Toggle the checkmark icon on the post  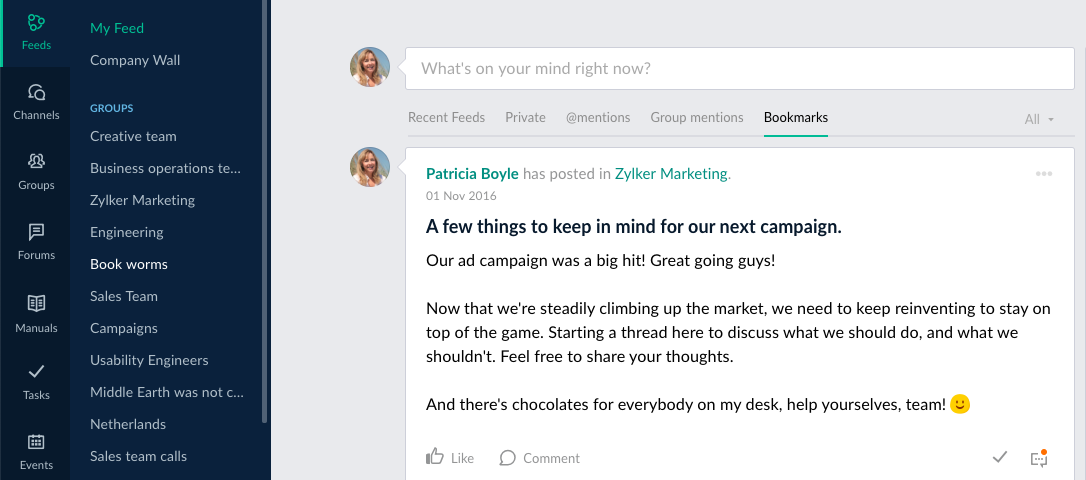tap(999, 457)
